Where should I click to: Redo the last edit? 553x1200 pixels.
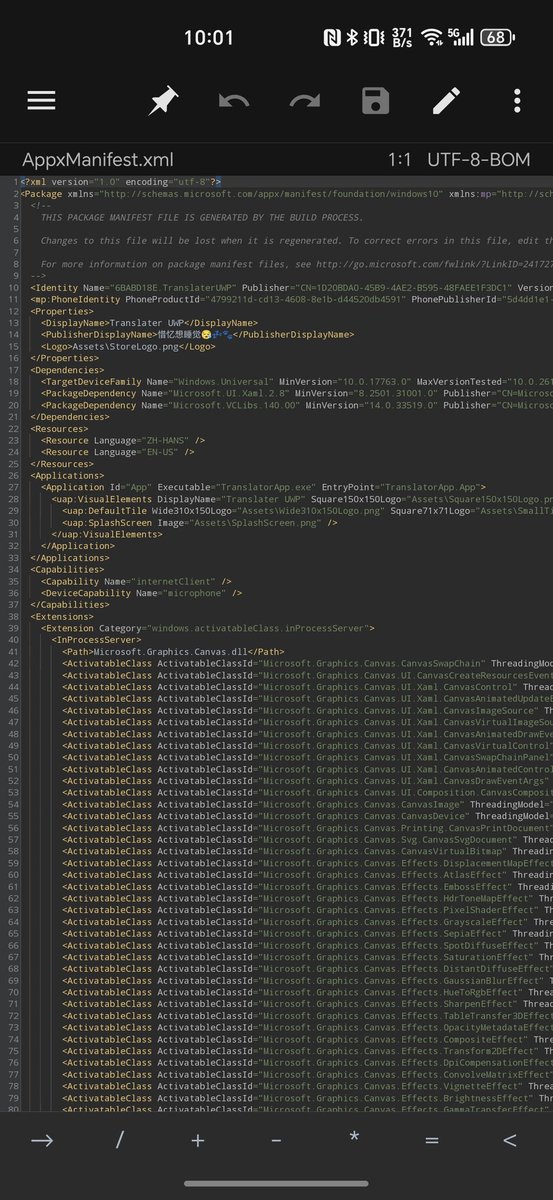pyautogui.click(x=305, y=101)
